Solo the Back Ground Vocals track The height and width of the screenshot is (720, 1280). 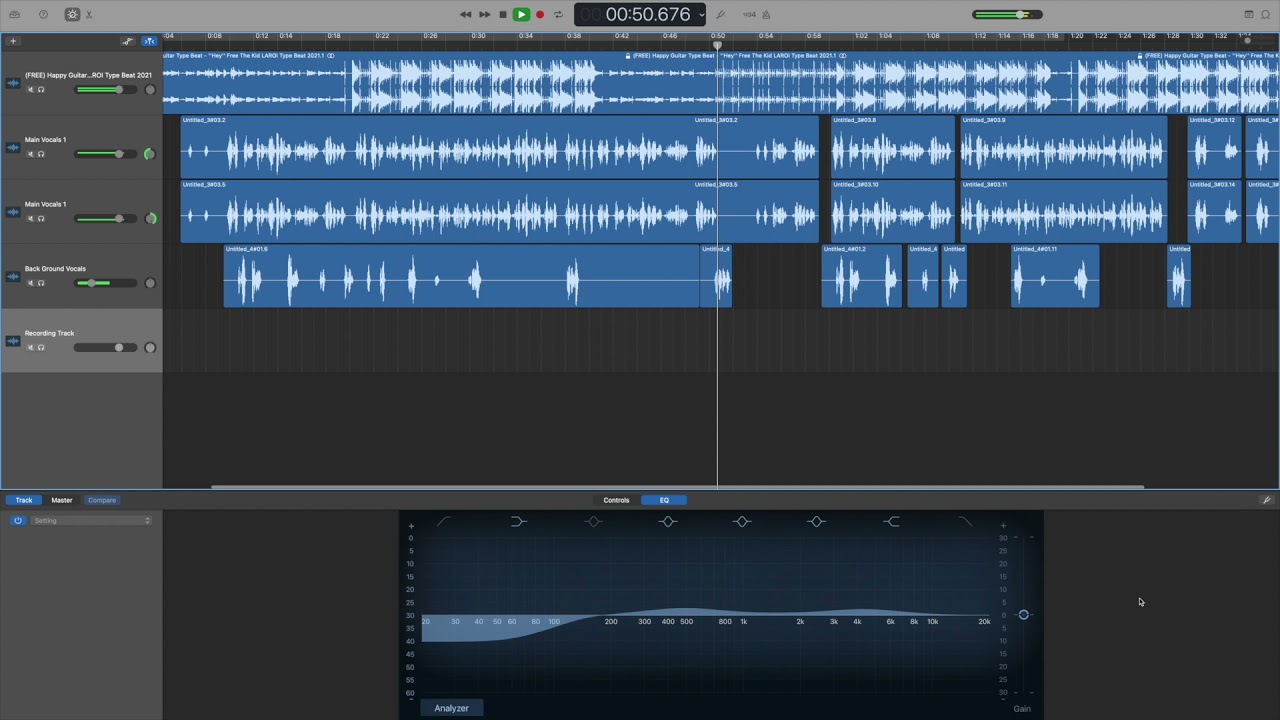coord(41,283)
